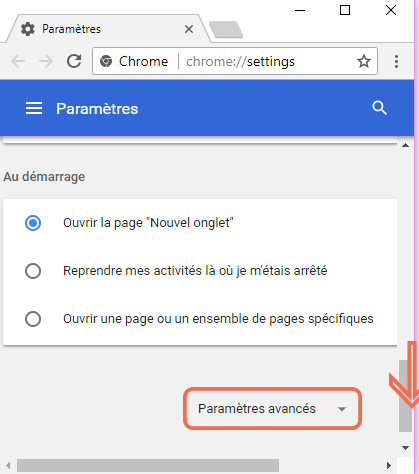Open Chrome's three-dot menu
The image size is (419, 474).
click(x=396, y=61)
